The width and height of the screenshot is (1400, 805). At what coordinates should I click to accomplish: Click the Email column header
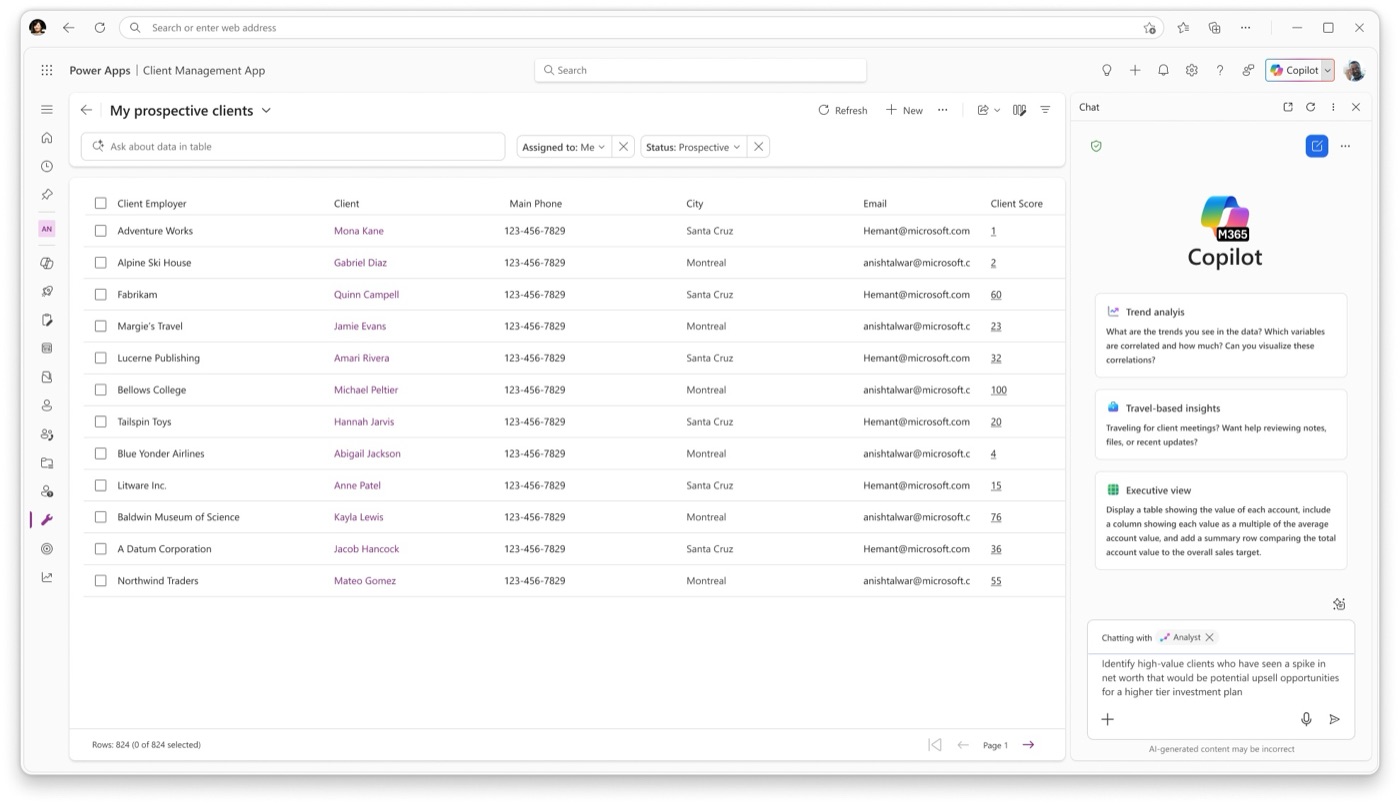(875, 204)
